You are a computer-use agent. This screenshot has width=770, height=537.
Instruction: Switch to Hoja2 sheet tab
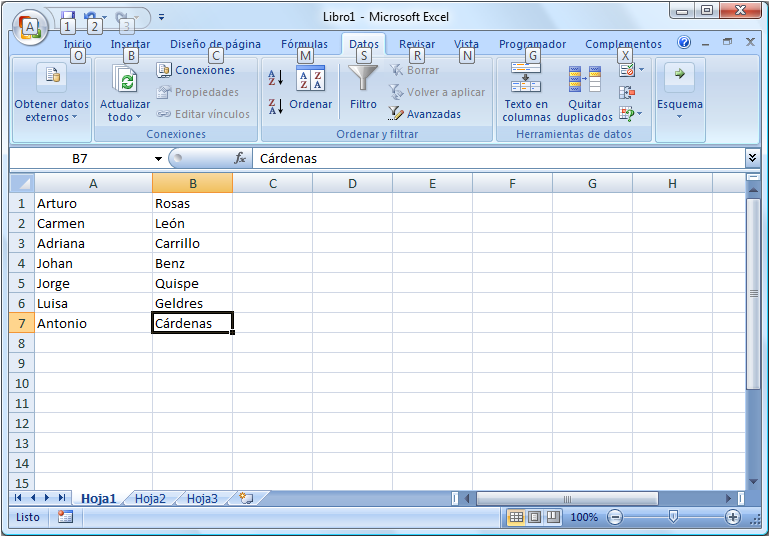(x=150, y=499)
